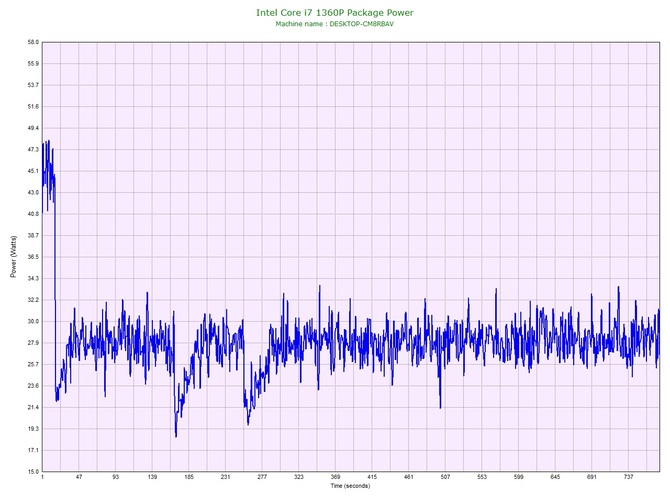Choose the 737 seconds tick on the time axis
This screenshot has width=670, height=503.
pyautogui.click(x=628, y=478)
